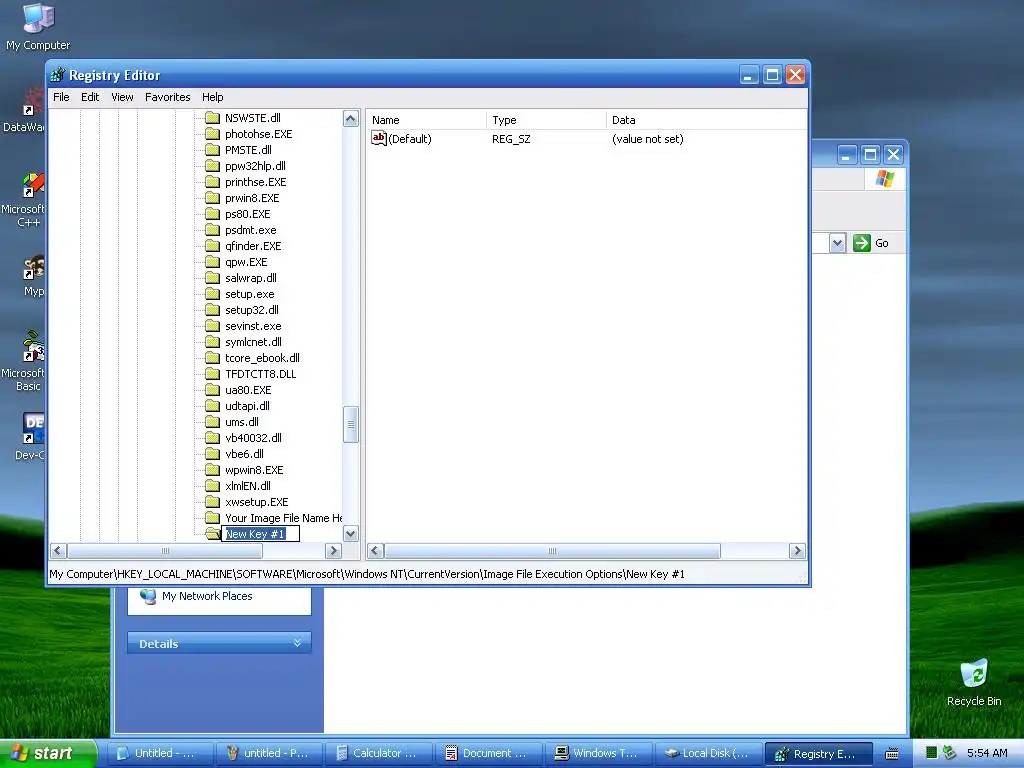The width and height of the screenshot is (1024, 768).
Task: Click the New Key #1 rename field
Action: click(x=260, y=534)
